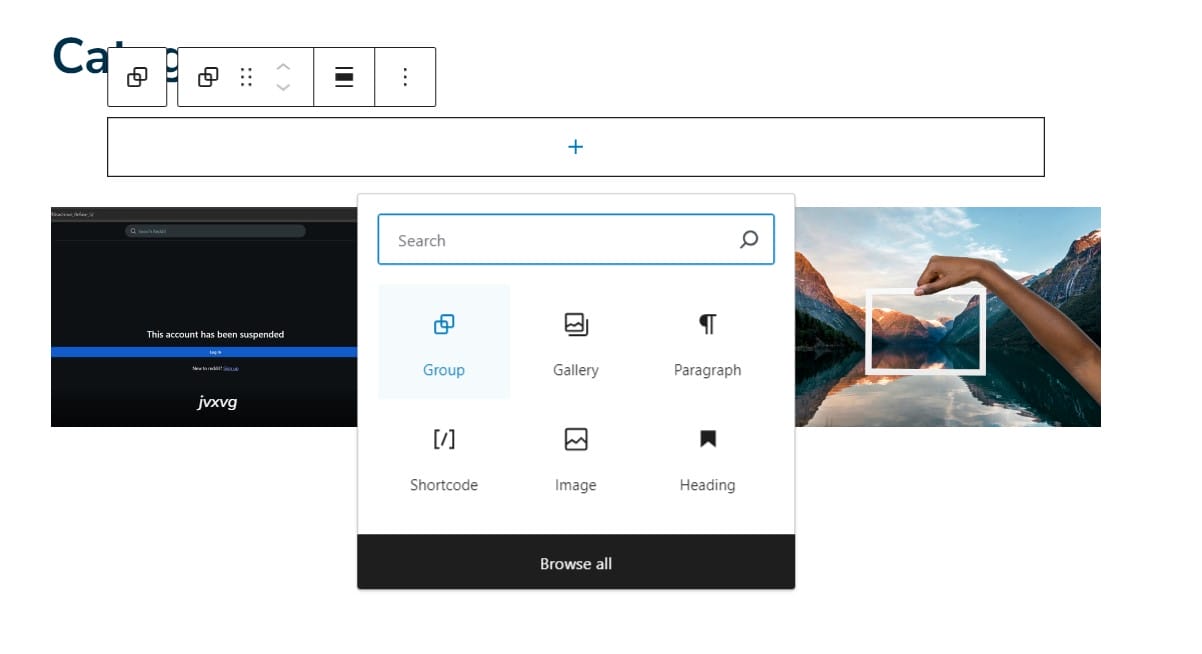Open the three-dot block options menu
1202x654 pixels.
click(x=405, y=77)
